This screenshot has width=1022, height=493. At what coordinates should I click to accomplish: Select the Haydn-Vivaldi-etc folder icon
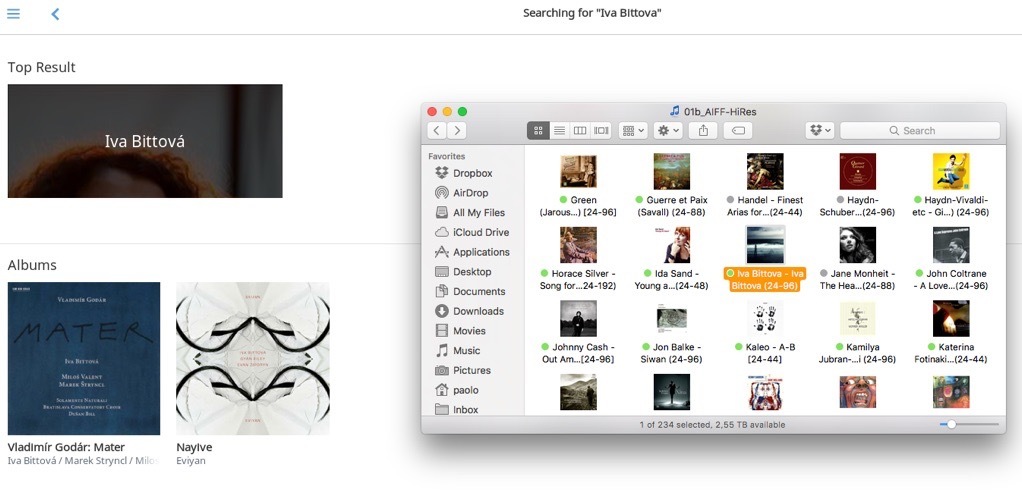[951, 171]
